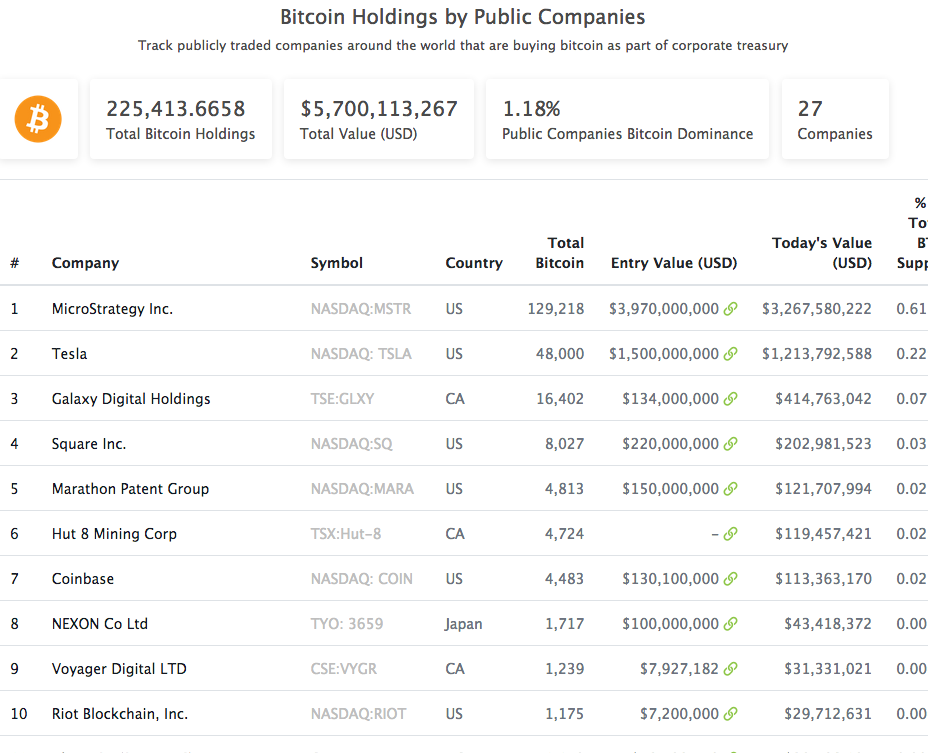Click the $7,927,182 entry value

tap(679, 668)
